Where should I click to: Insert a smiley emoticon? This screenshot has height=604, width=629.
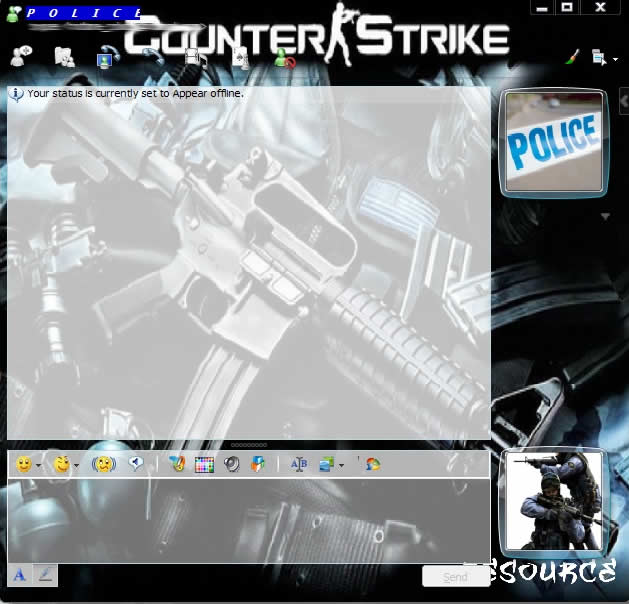(24, 464)
